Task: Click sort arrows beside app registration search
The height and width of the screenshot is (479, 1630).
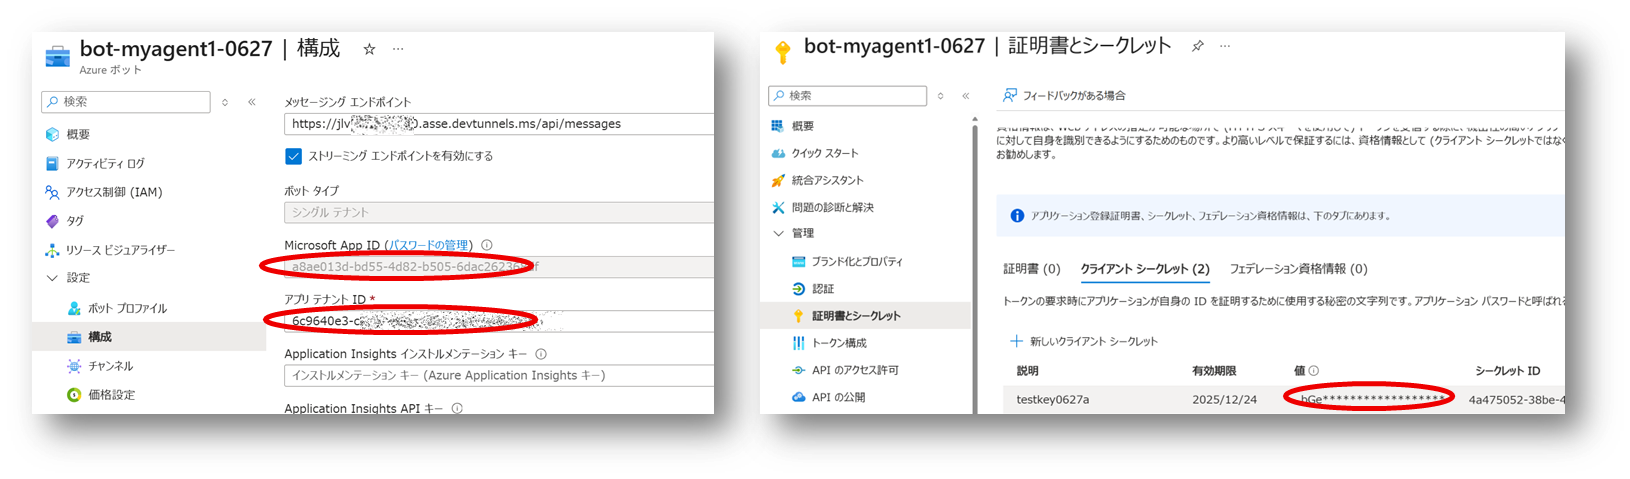Action: click(x=940, y=96)
